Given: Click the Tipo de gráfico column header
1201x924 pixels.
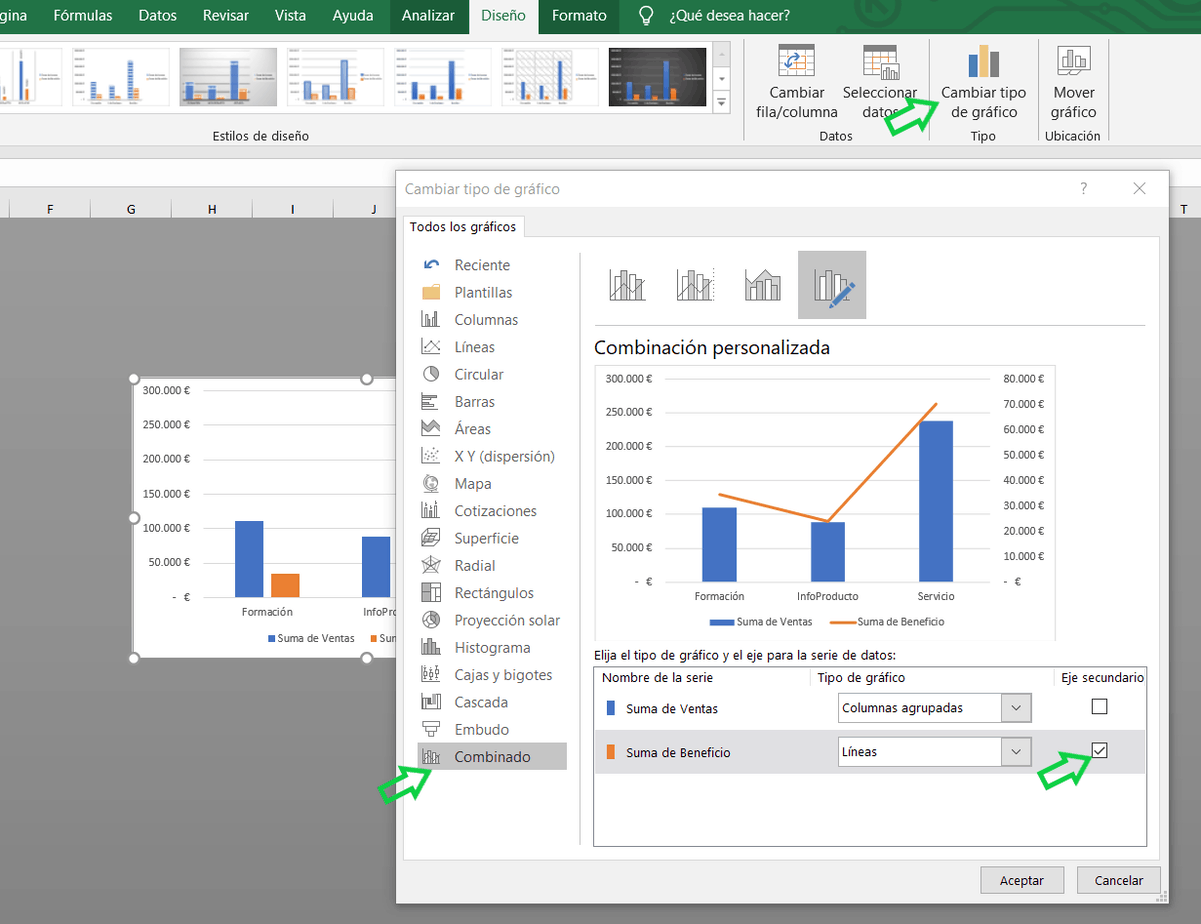Looking at the screenshot, I should (x=861, y=678).
